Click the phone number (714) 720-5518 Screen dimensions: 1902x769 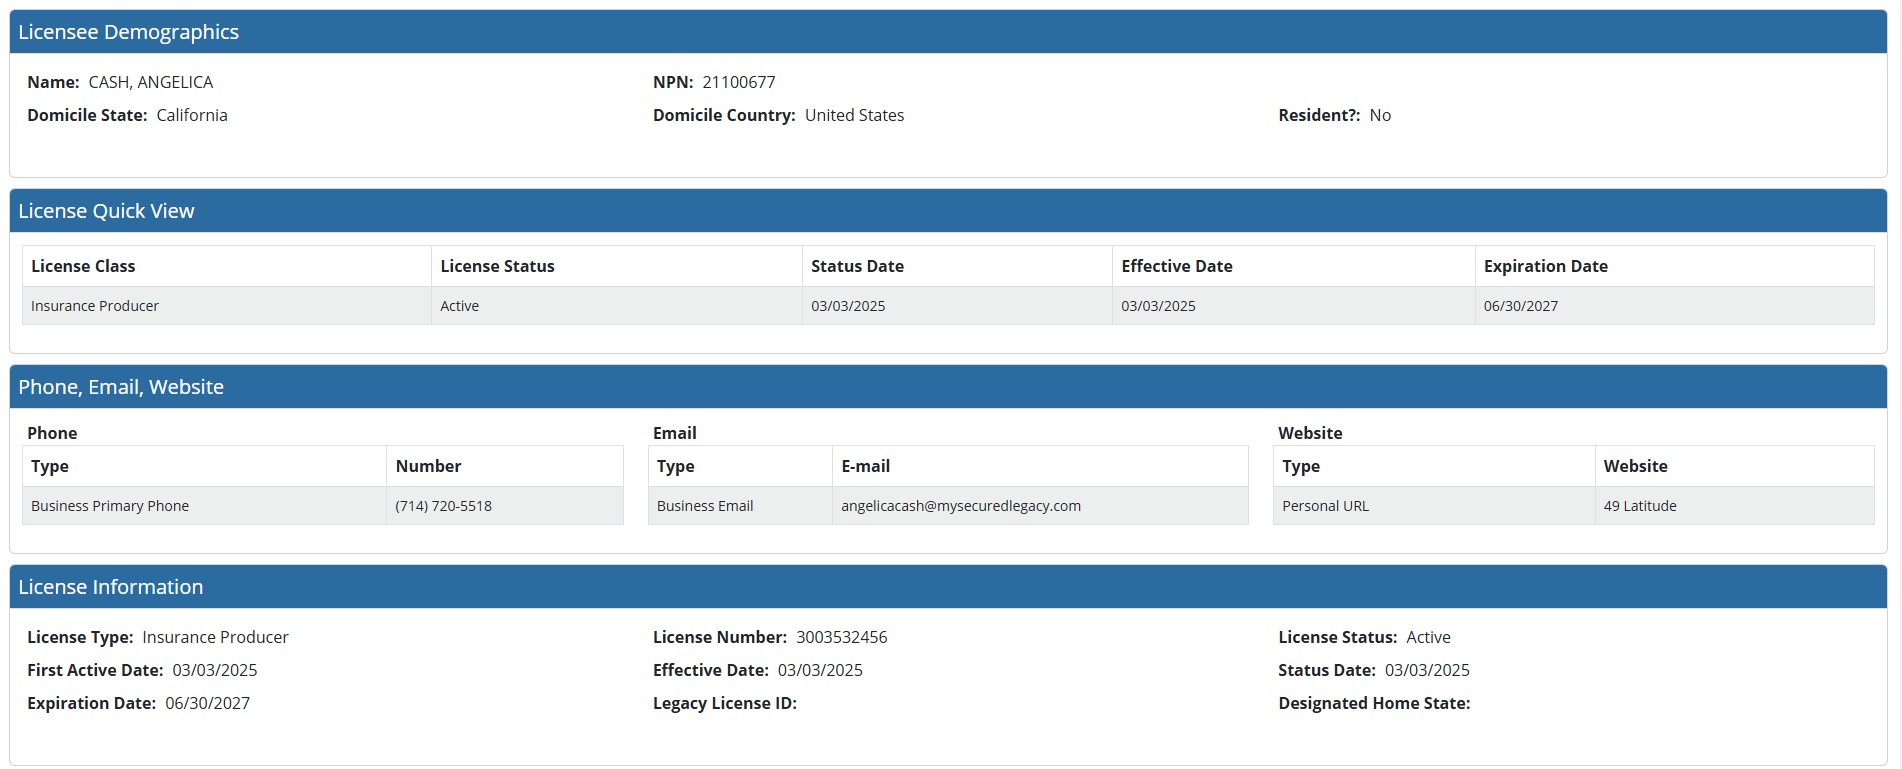[x=443, y=506]
